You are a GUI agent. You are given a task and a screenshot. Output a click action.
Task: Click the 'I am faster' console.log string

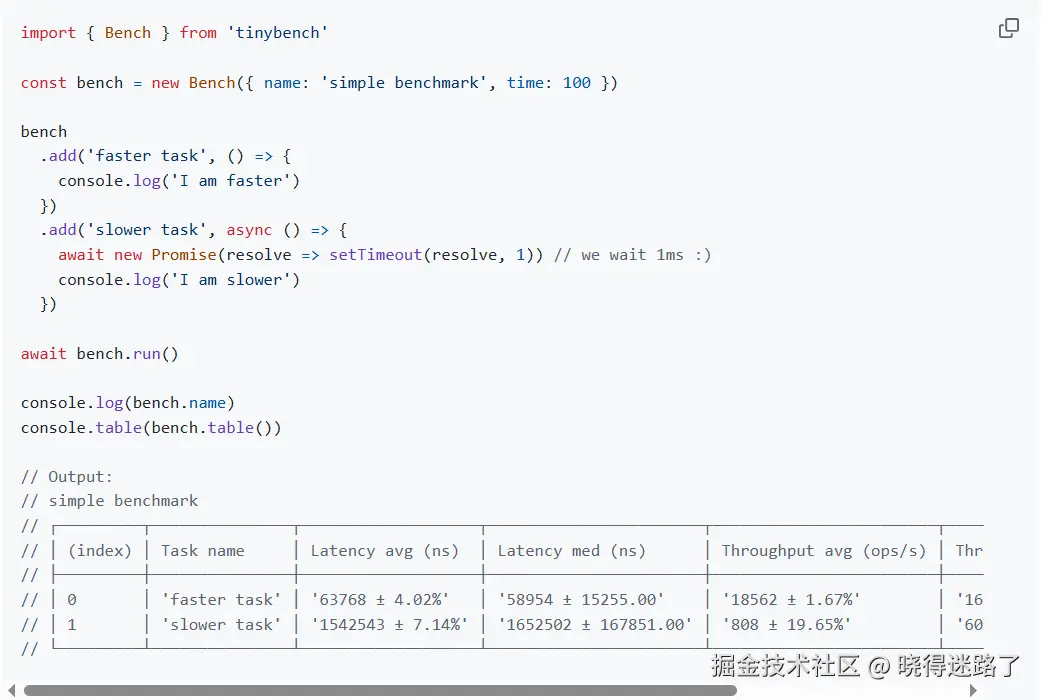pos(231,181)
